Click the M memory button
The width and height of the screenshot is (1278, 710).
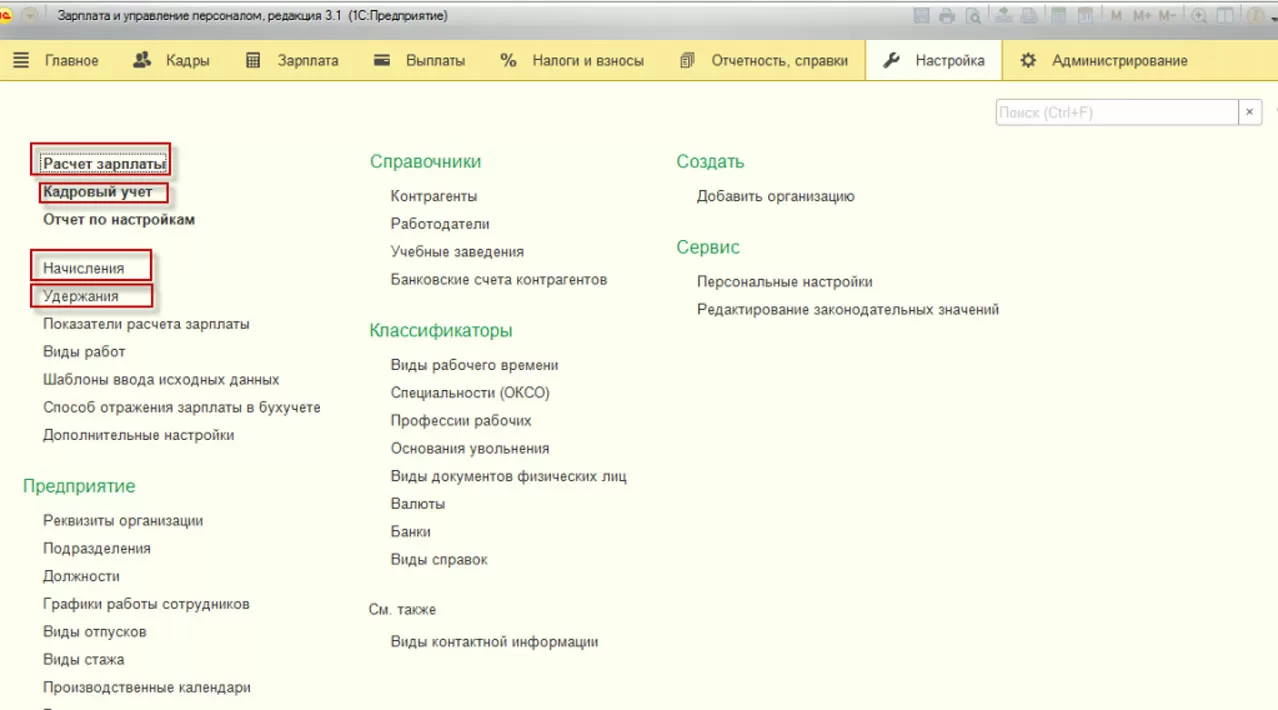[1117, 16]
